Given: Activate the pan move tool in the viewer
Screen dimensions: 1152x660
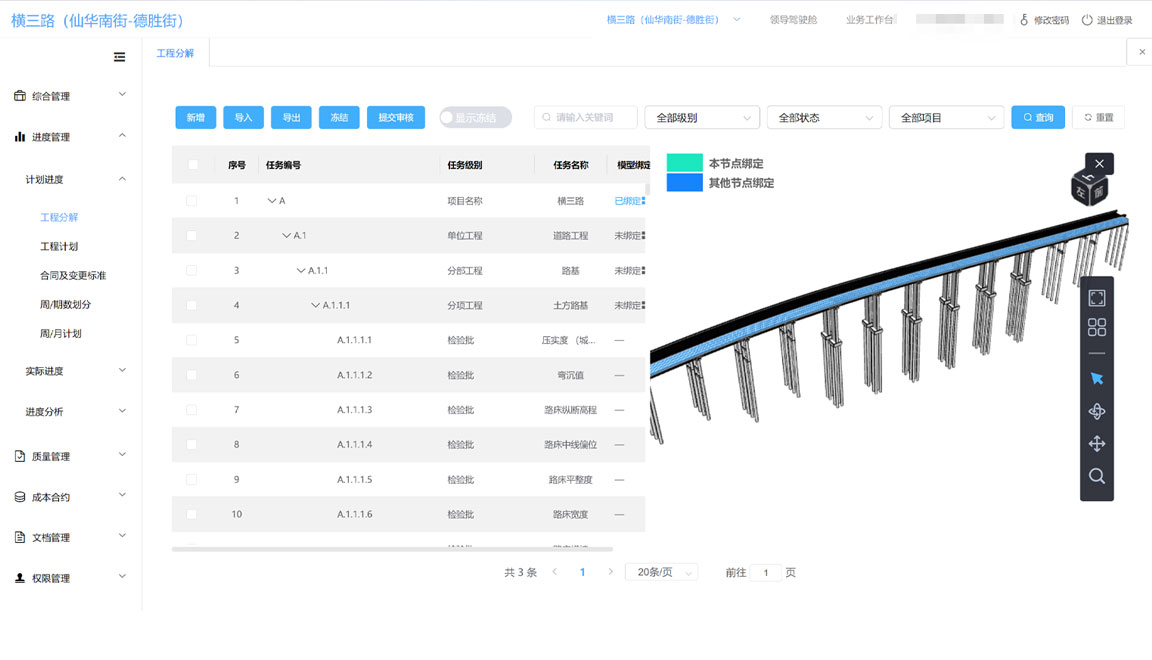Looking at the screenshot, I should pos(1096,443).
